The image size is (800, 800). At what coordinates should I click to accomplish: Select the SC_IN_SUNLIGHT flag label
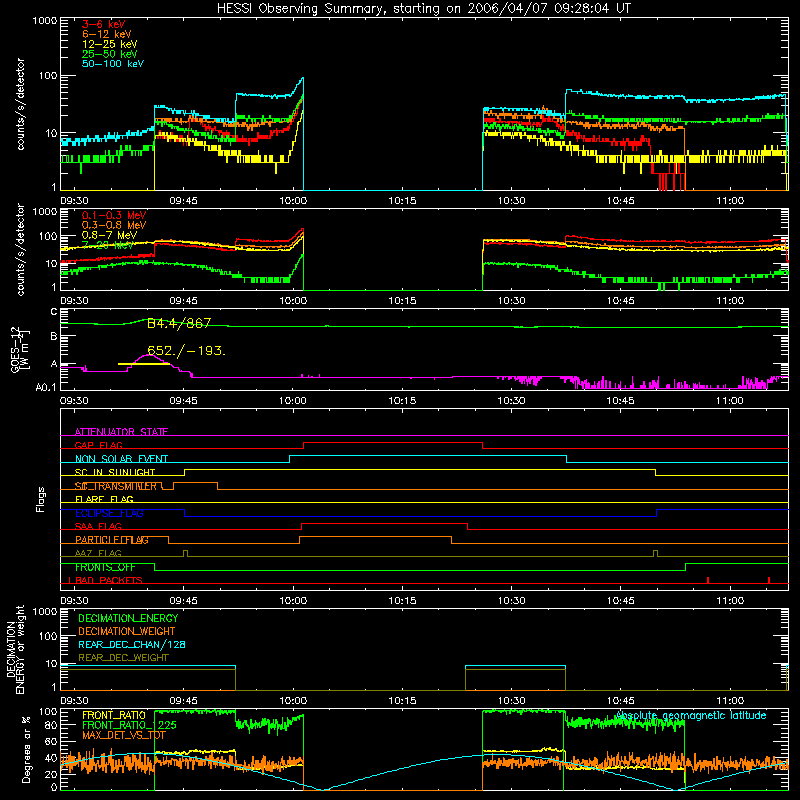coord(115,472)
